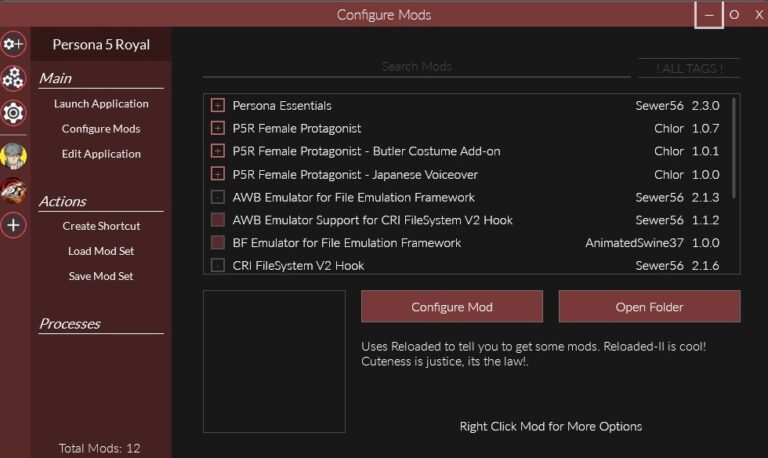Click Launch Application in the Main menu

click(x=101, y=104)
